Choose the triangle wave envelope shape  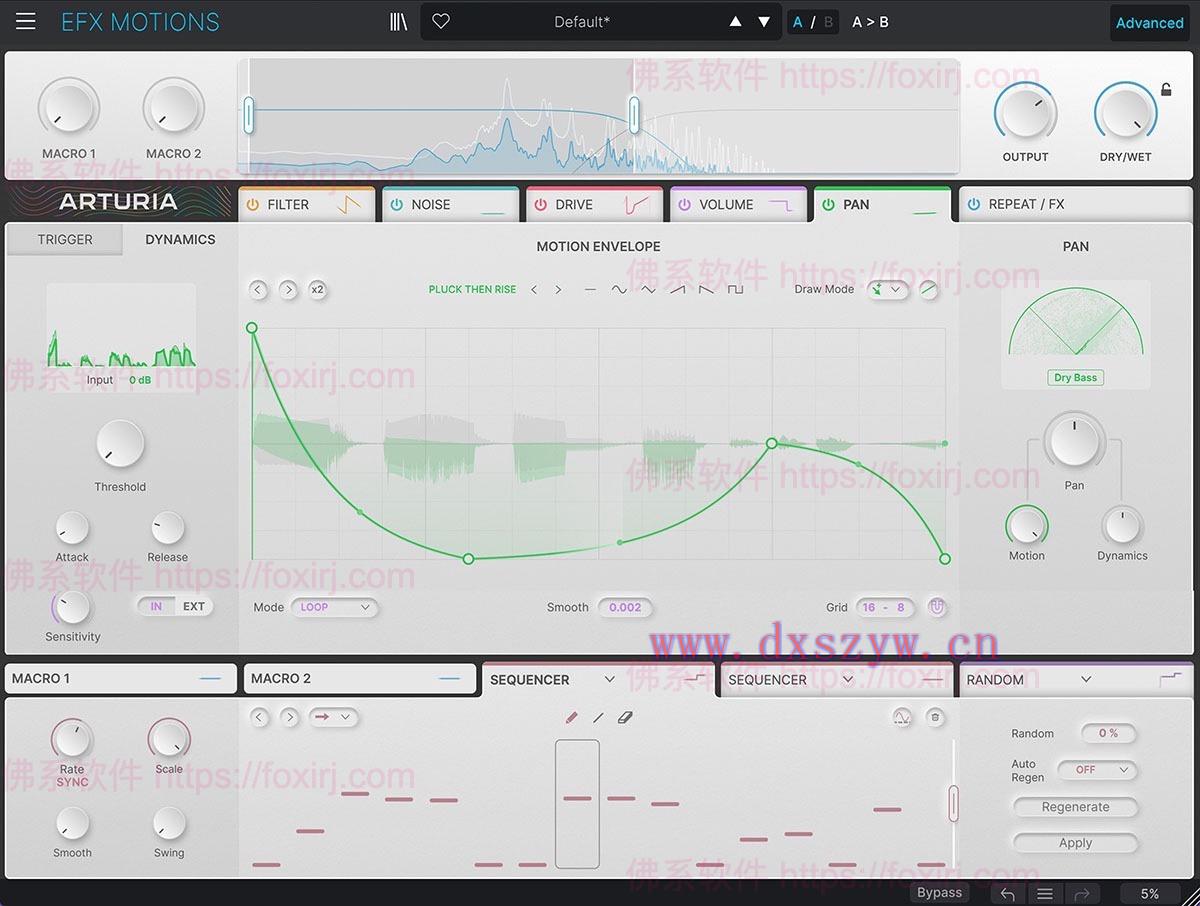pos(648,290)
